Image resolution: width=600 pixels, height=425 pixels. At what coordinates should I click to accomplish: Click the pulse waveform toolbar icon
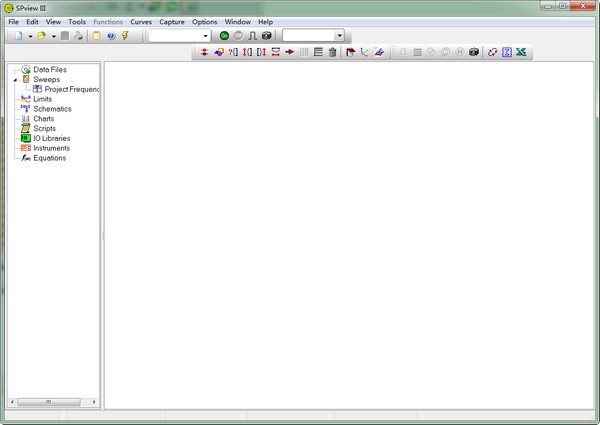point(253,36)
